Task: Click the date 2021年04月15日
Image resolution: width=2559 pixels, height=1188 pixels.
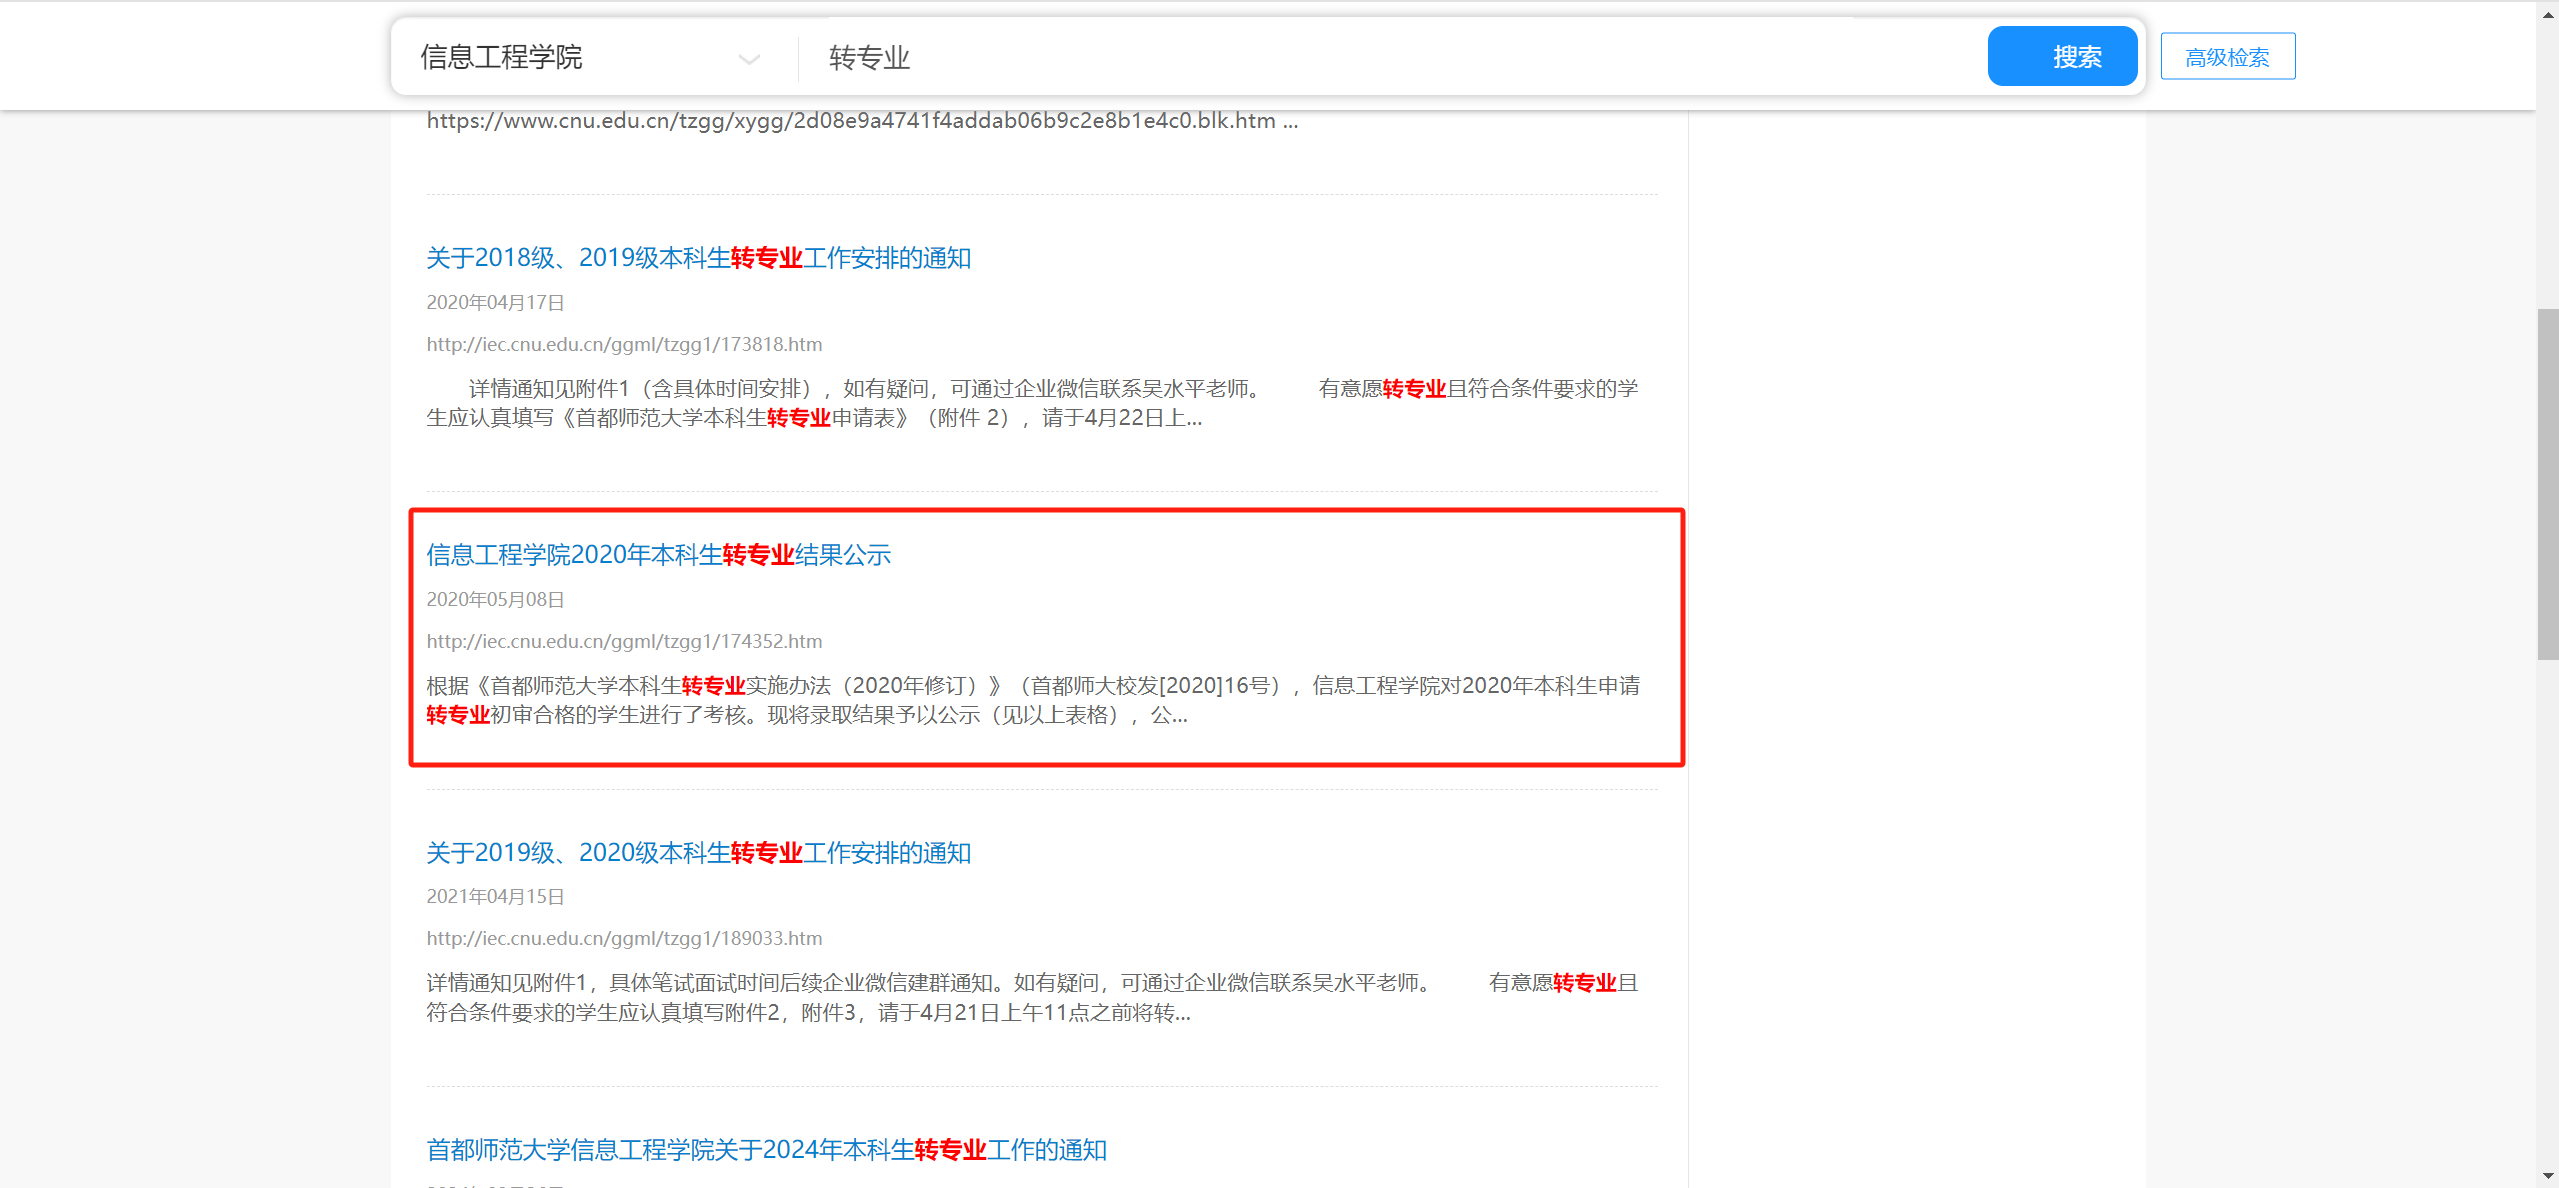Action: point(495,896)
